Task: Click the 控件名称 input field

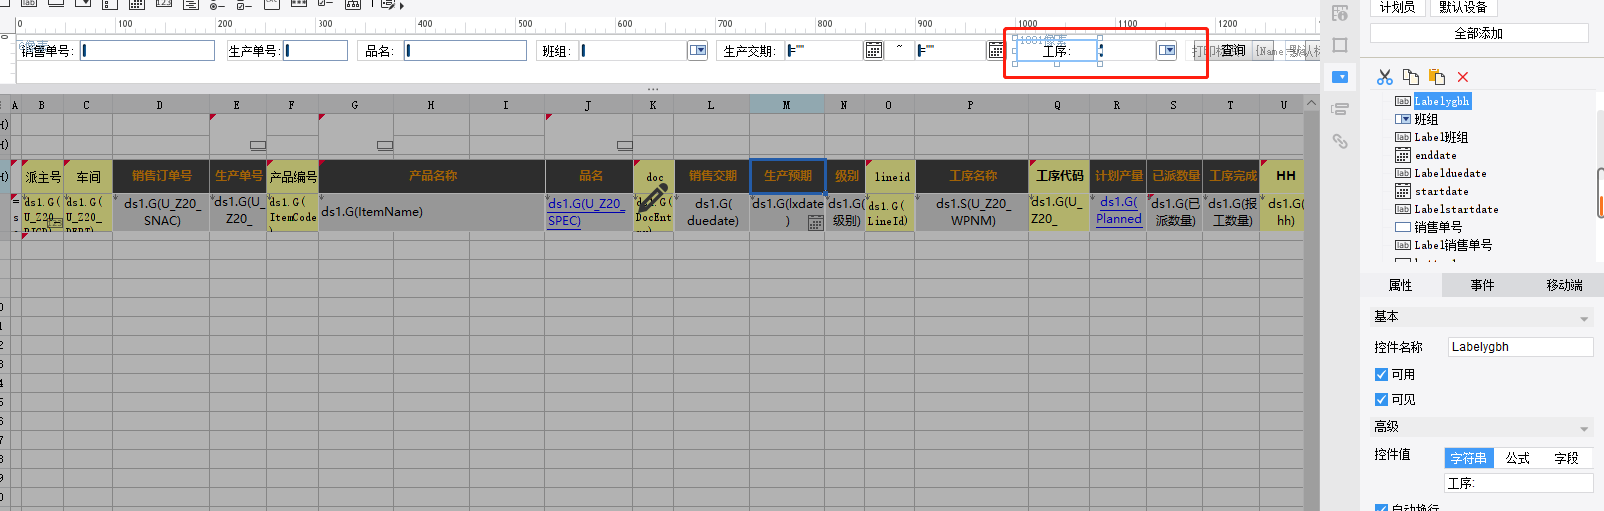Action: (x=1520, y=347)
